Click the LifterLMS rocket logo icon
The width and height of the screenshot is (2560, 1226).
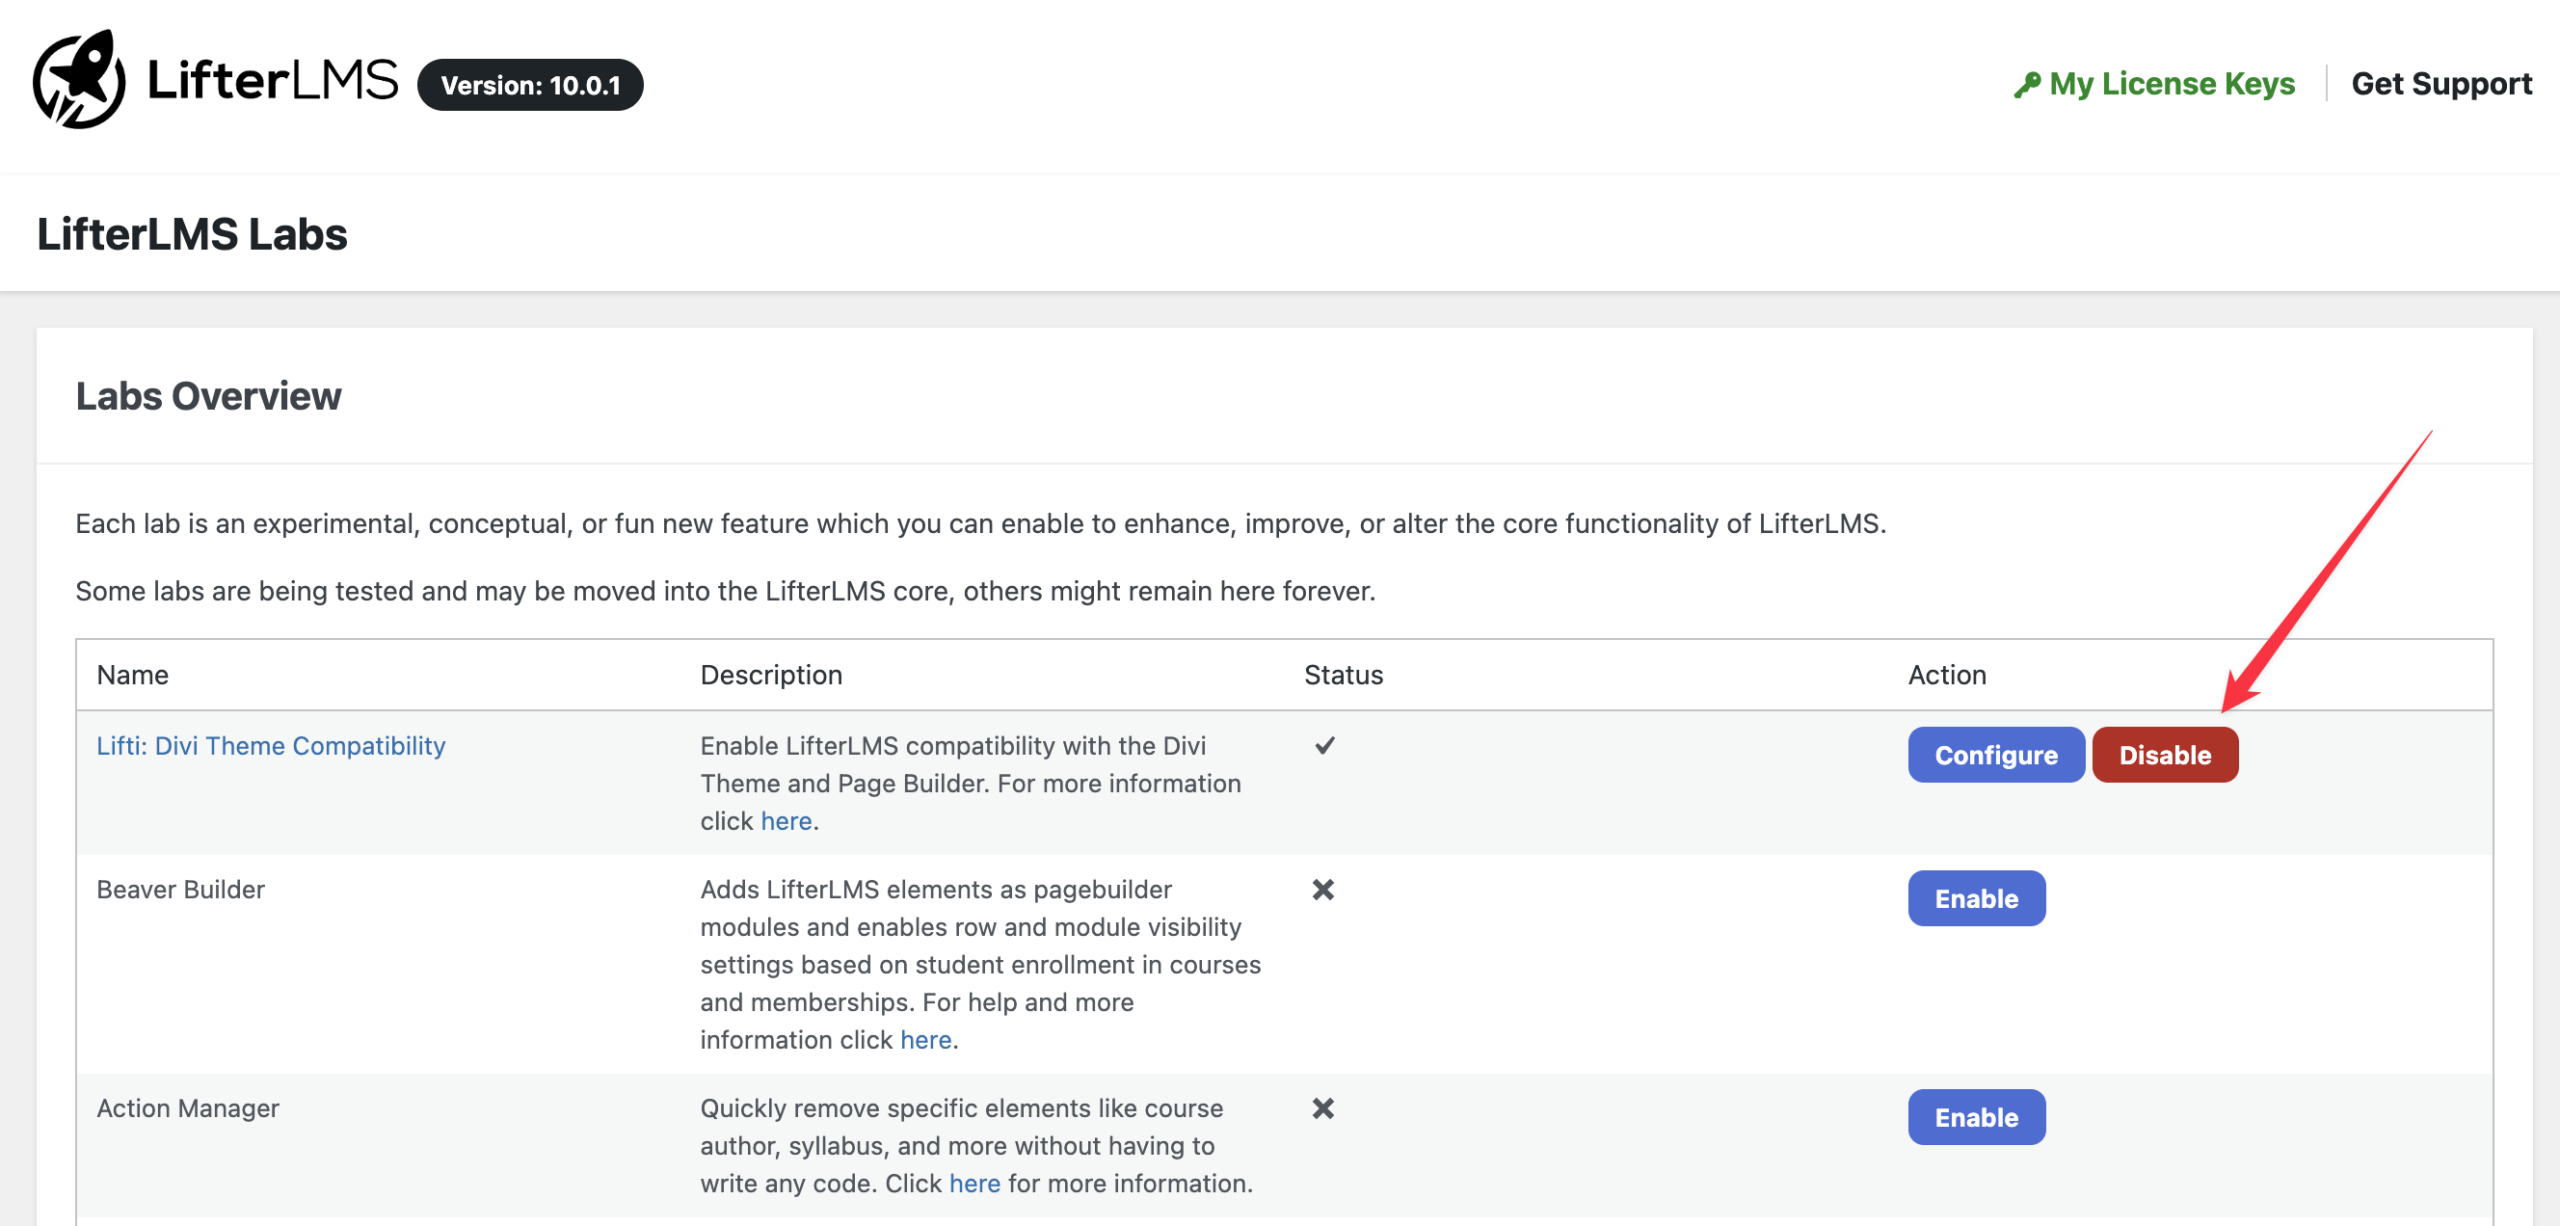tap(79, 80)
